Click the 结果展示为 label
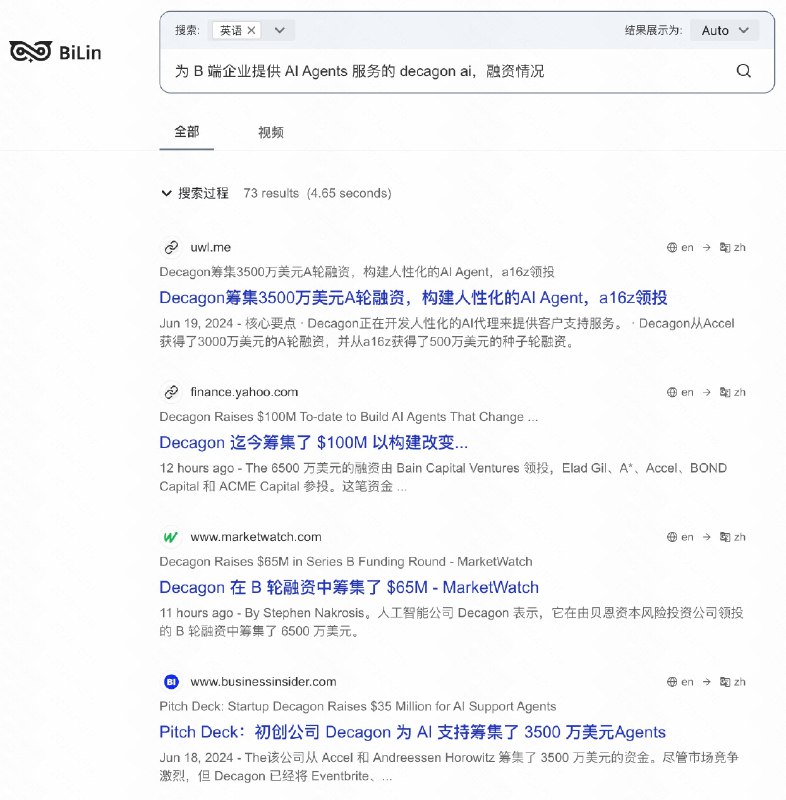 click(653, 31)
